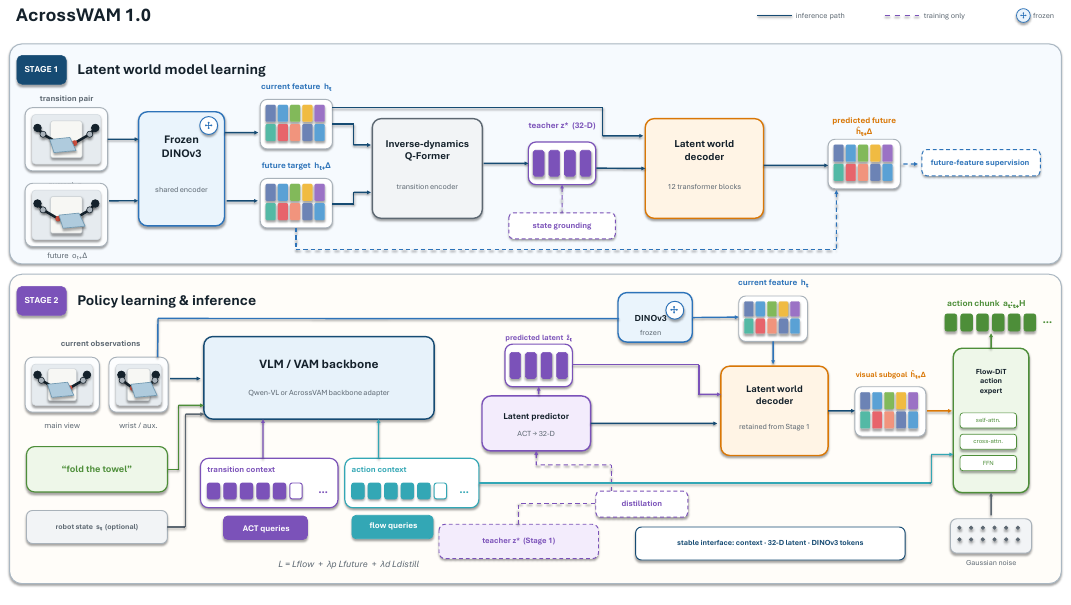Screen dimensions: 1071x605
Task: Click the "Flow-DiT action expert" label
Action: coord(990,381)
